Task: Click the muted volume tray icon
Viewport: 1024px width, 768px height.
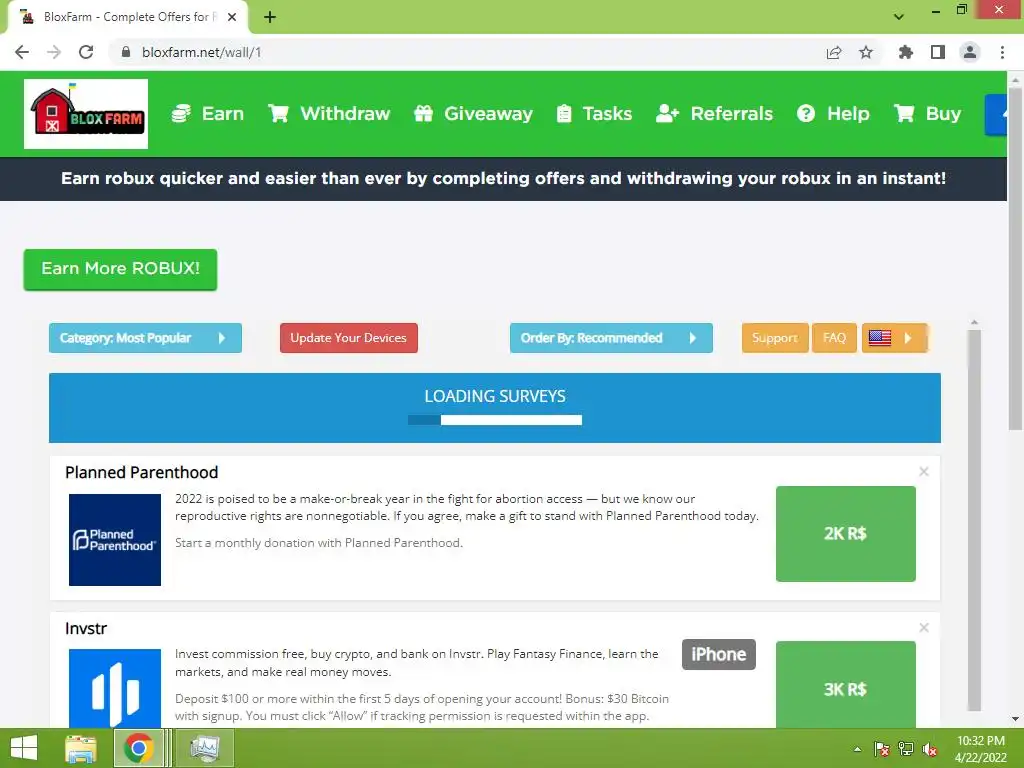Action: [930, 749]
